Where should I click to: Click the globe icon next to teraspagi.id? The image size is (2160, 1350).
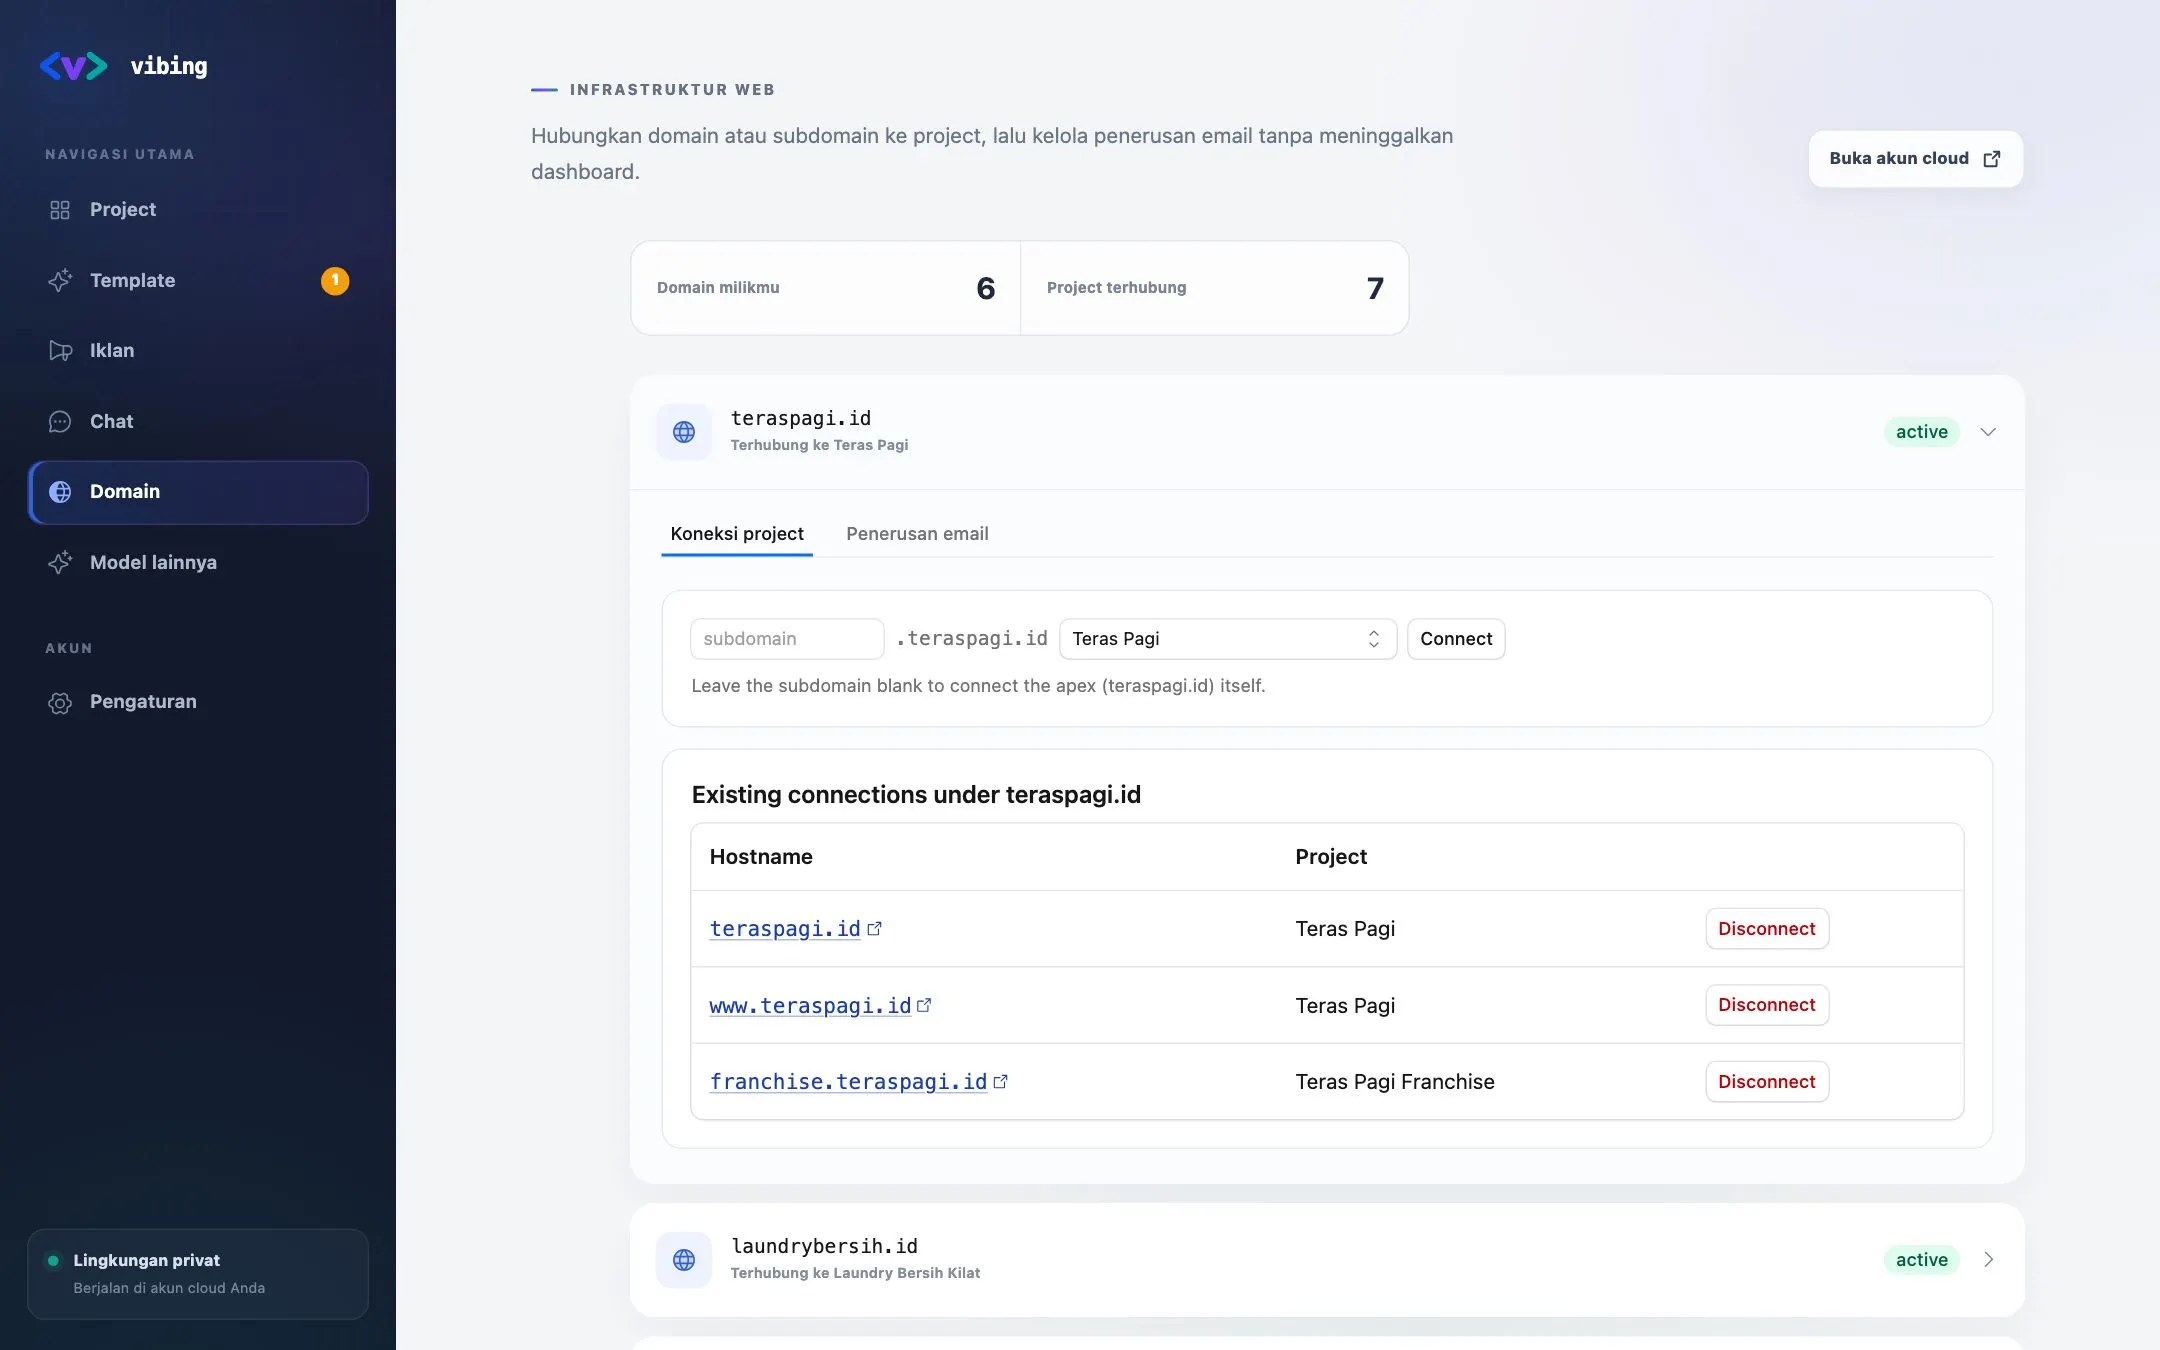click(x=684, y=432)
